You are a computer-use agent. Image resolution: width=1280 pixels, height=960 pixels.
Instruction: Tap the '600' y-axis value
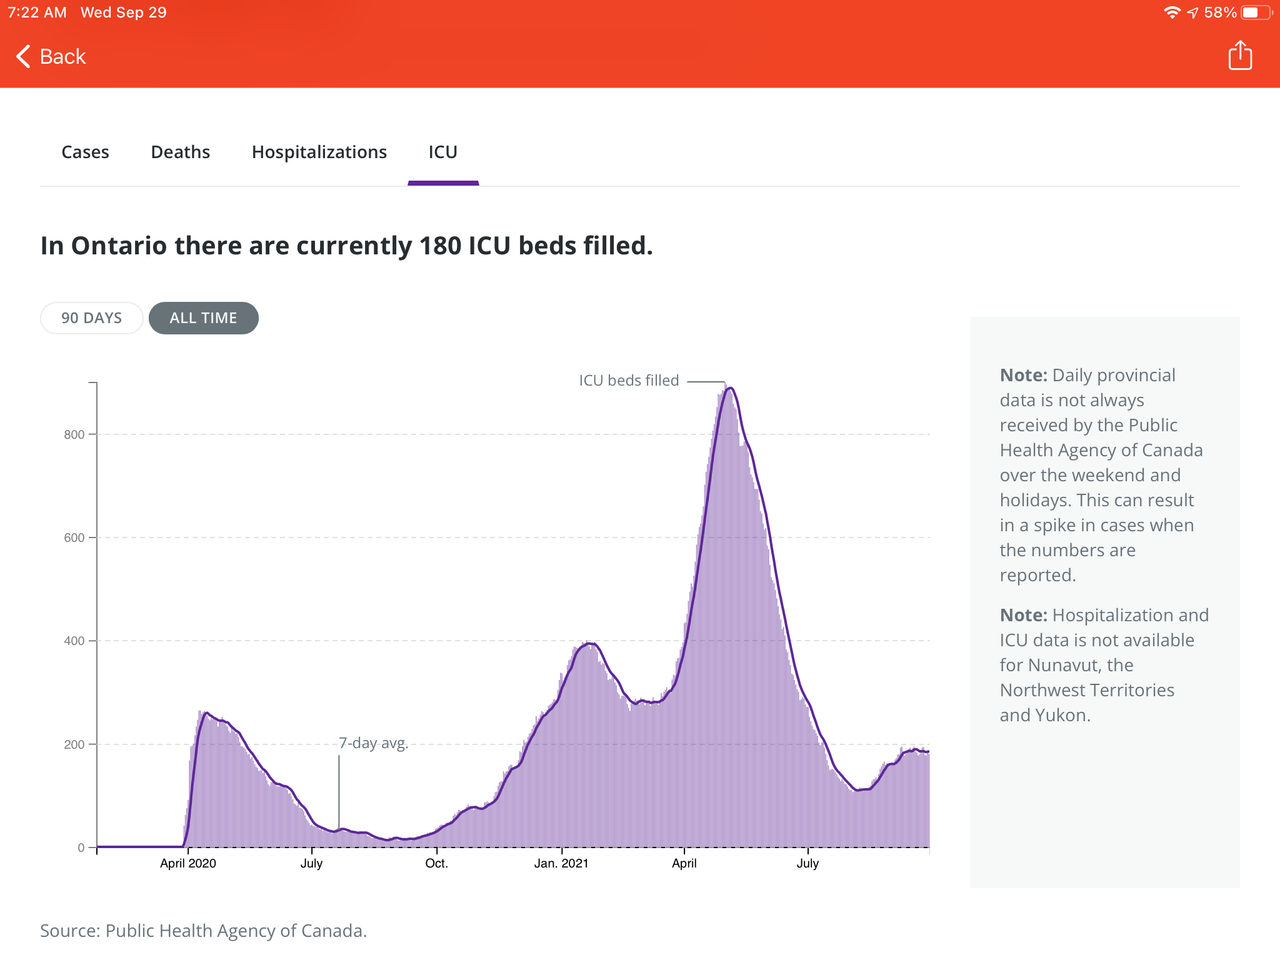click(x=74, y=537)
